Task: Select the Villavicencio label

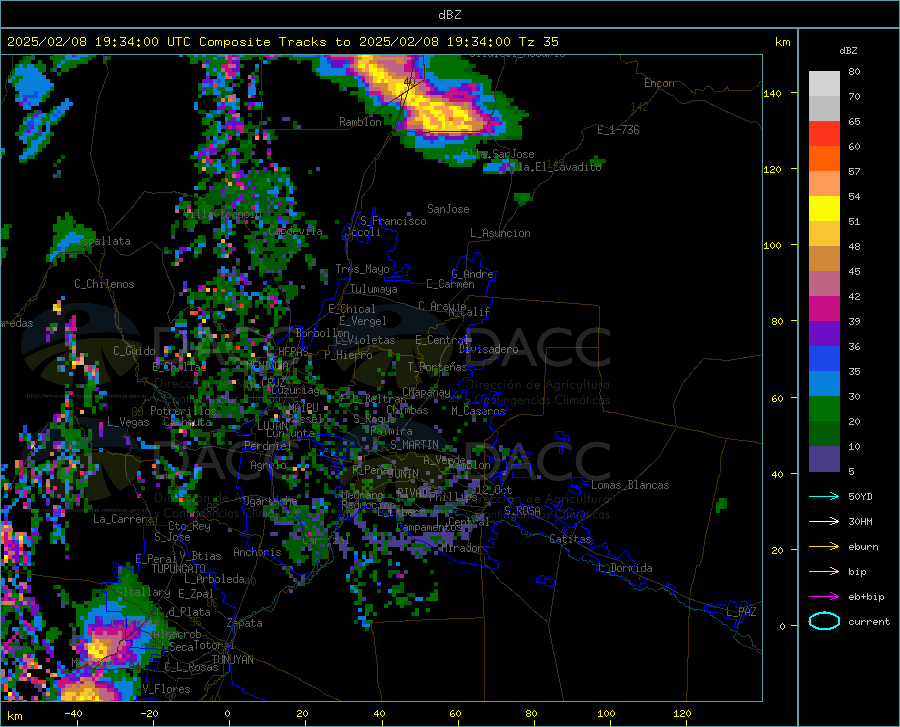Action: tap(223, 214)
